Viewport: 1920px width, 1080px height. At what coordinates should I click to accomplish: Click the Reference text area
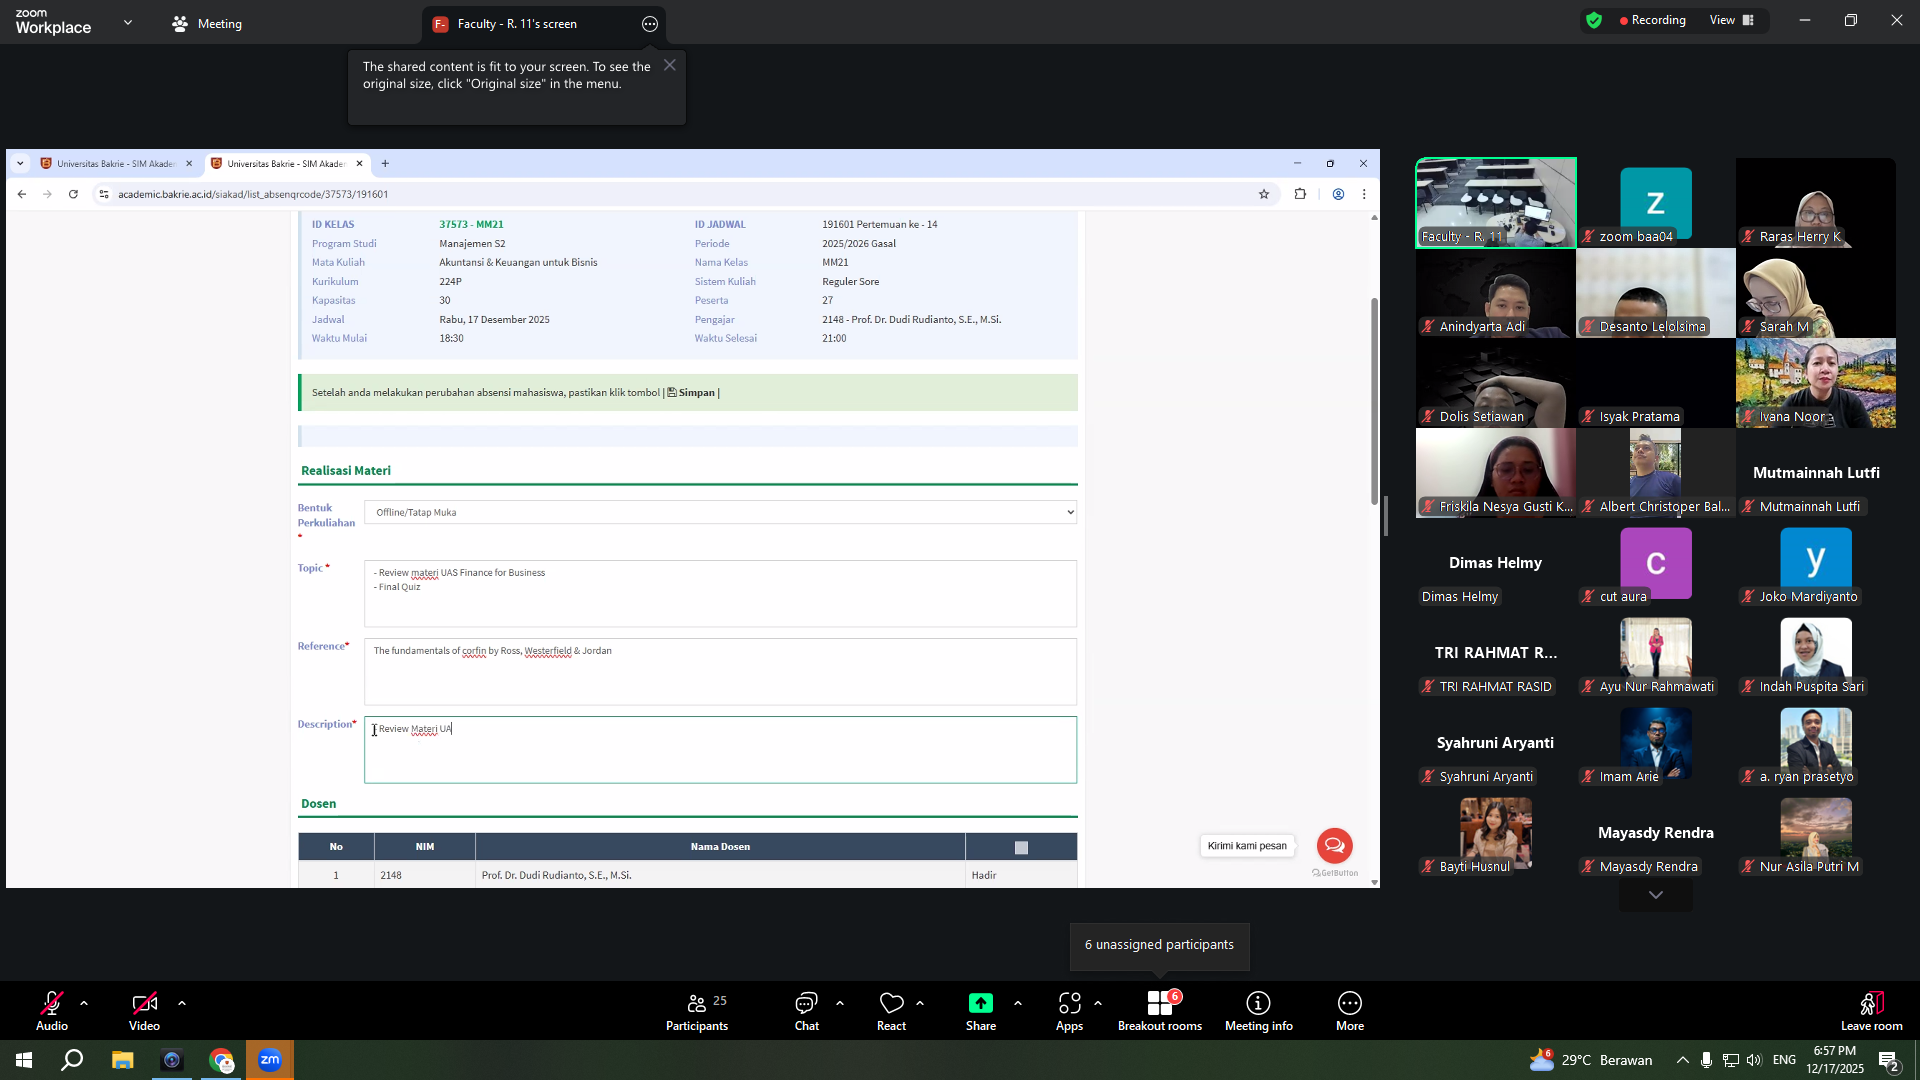pos(720,672)
